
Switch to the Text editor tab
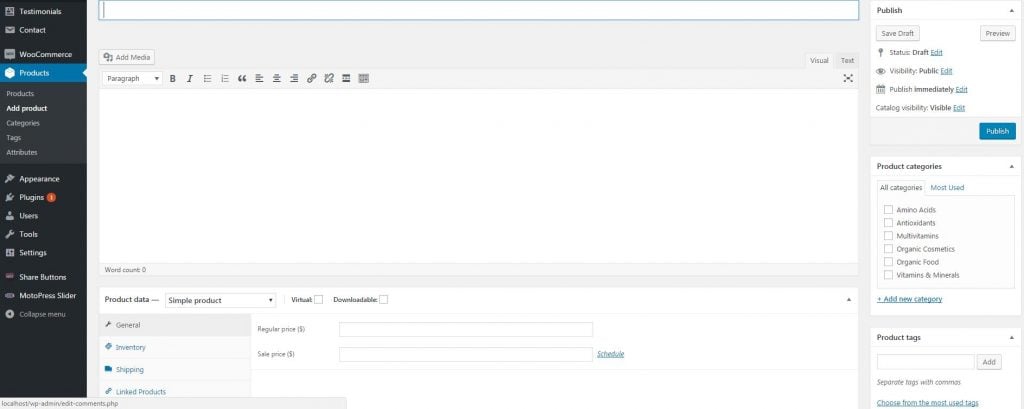point(847,60)
